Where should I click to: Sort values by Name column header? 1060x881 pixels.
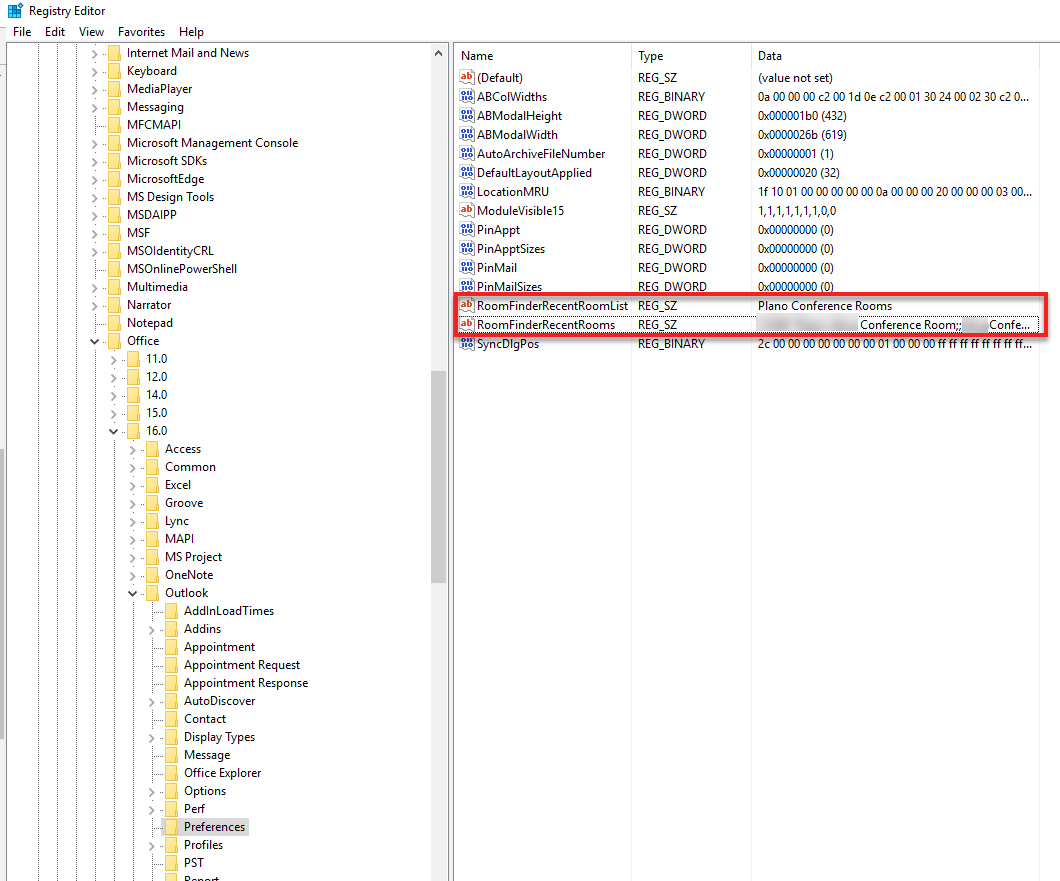pyautogui.click(x=543, y=56)
